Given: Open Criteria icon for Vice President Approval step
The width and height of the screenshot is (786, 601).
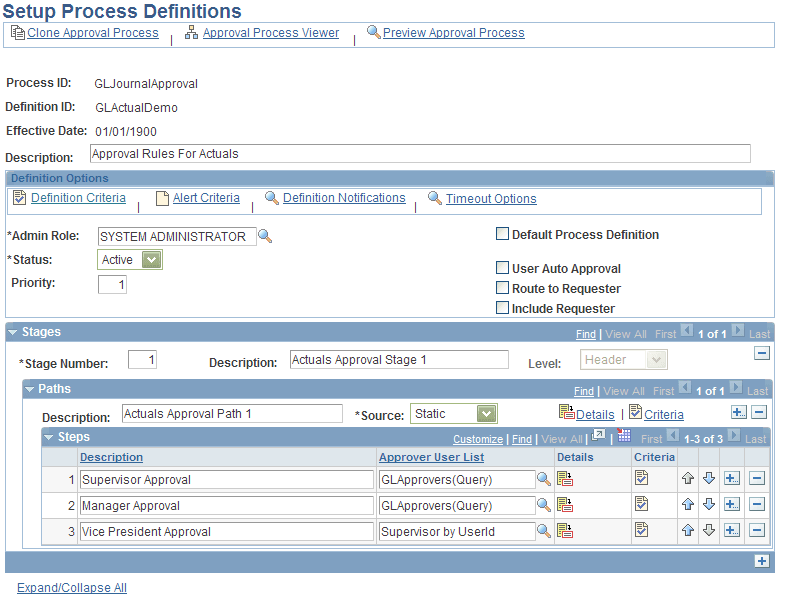Looking at the screenshot, I should (x=641, y=530).
